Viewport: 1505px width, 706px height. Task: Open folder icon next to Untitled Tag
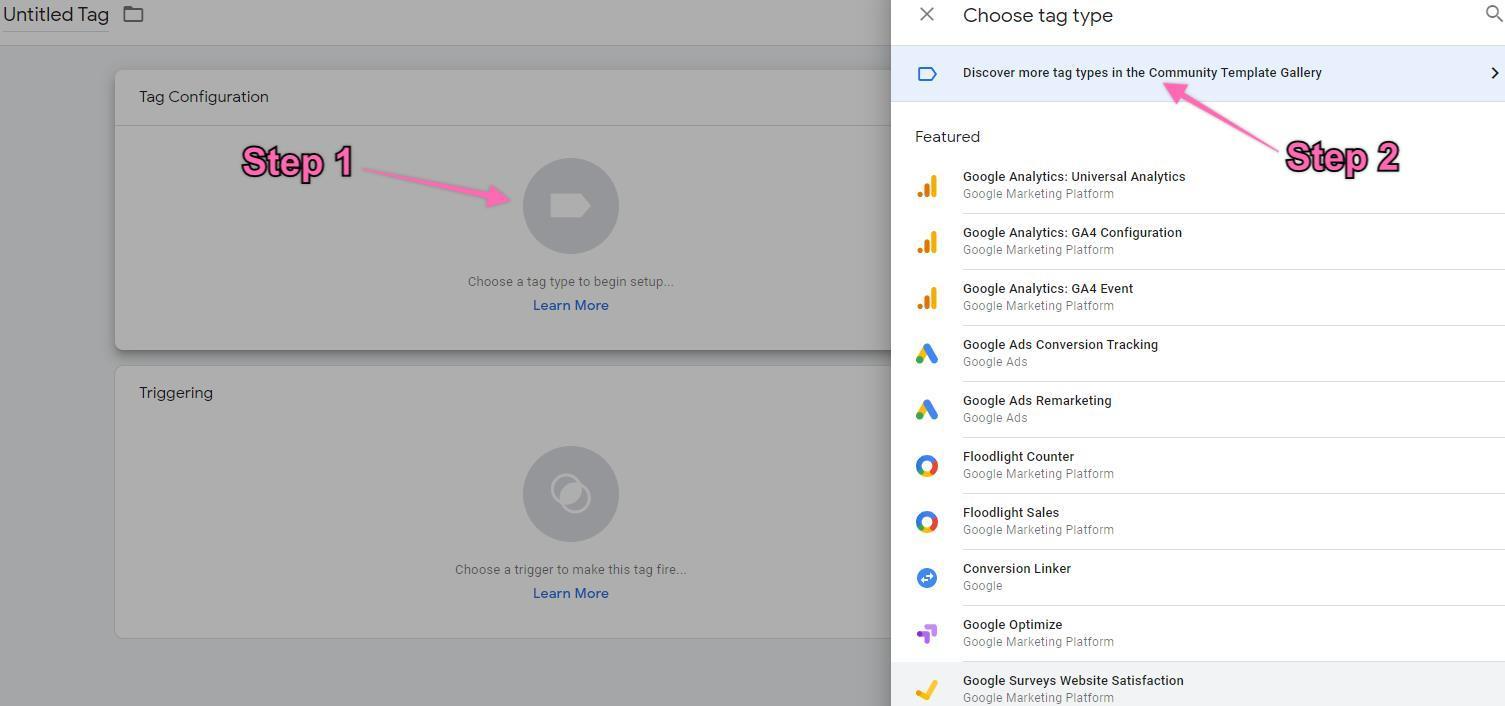(x=133, y=15)
